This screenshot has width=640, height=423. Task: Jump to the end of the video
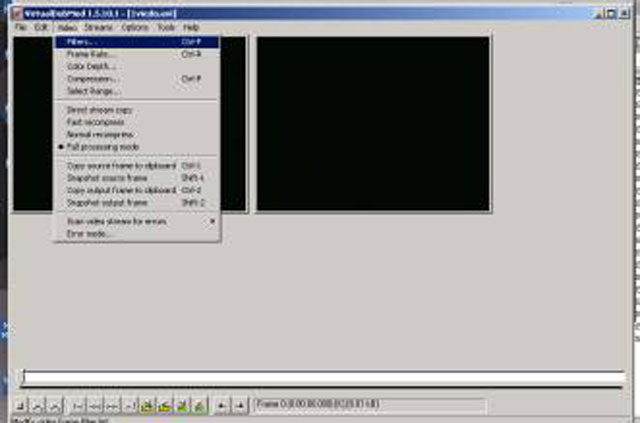[130, 406]
